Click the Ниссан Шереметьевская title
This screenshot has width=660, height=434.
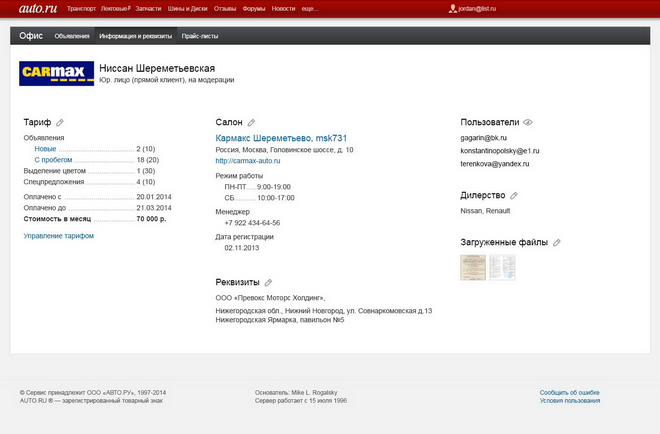[157, 68]
